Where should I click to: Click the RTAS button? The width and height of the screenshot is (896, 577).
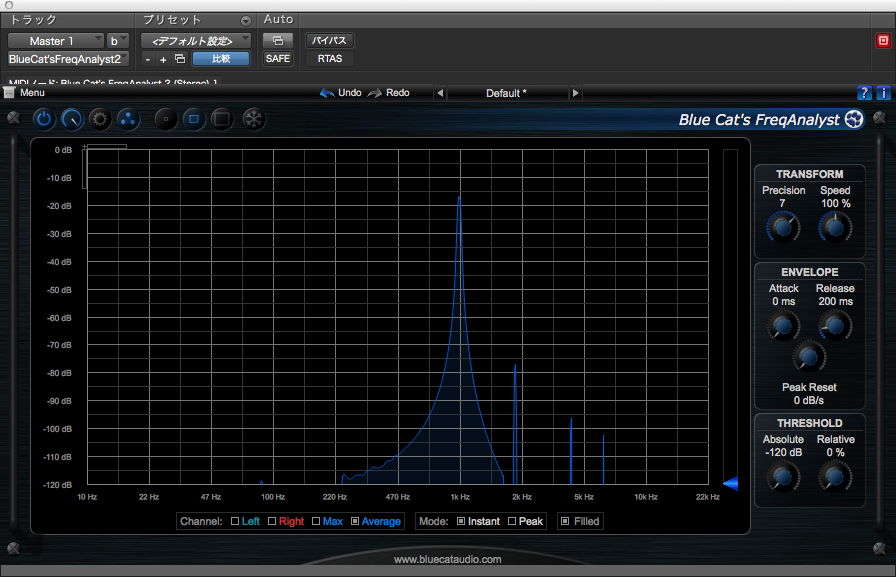tap(330, 58)
